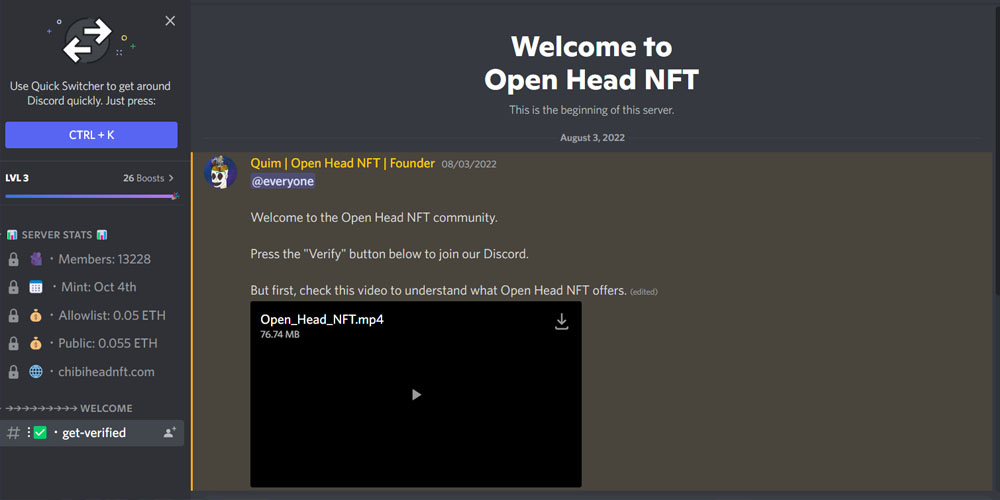Click lock icon beside Mint channel
Image resolution: width=1000 pixels, height=500 pixels.
click(x=13, y=288)
